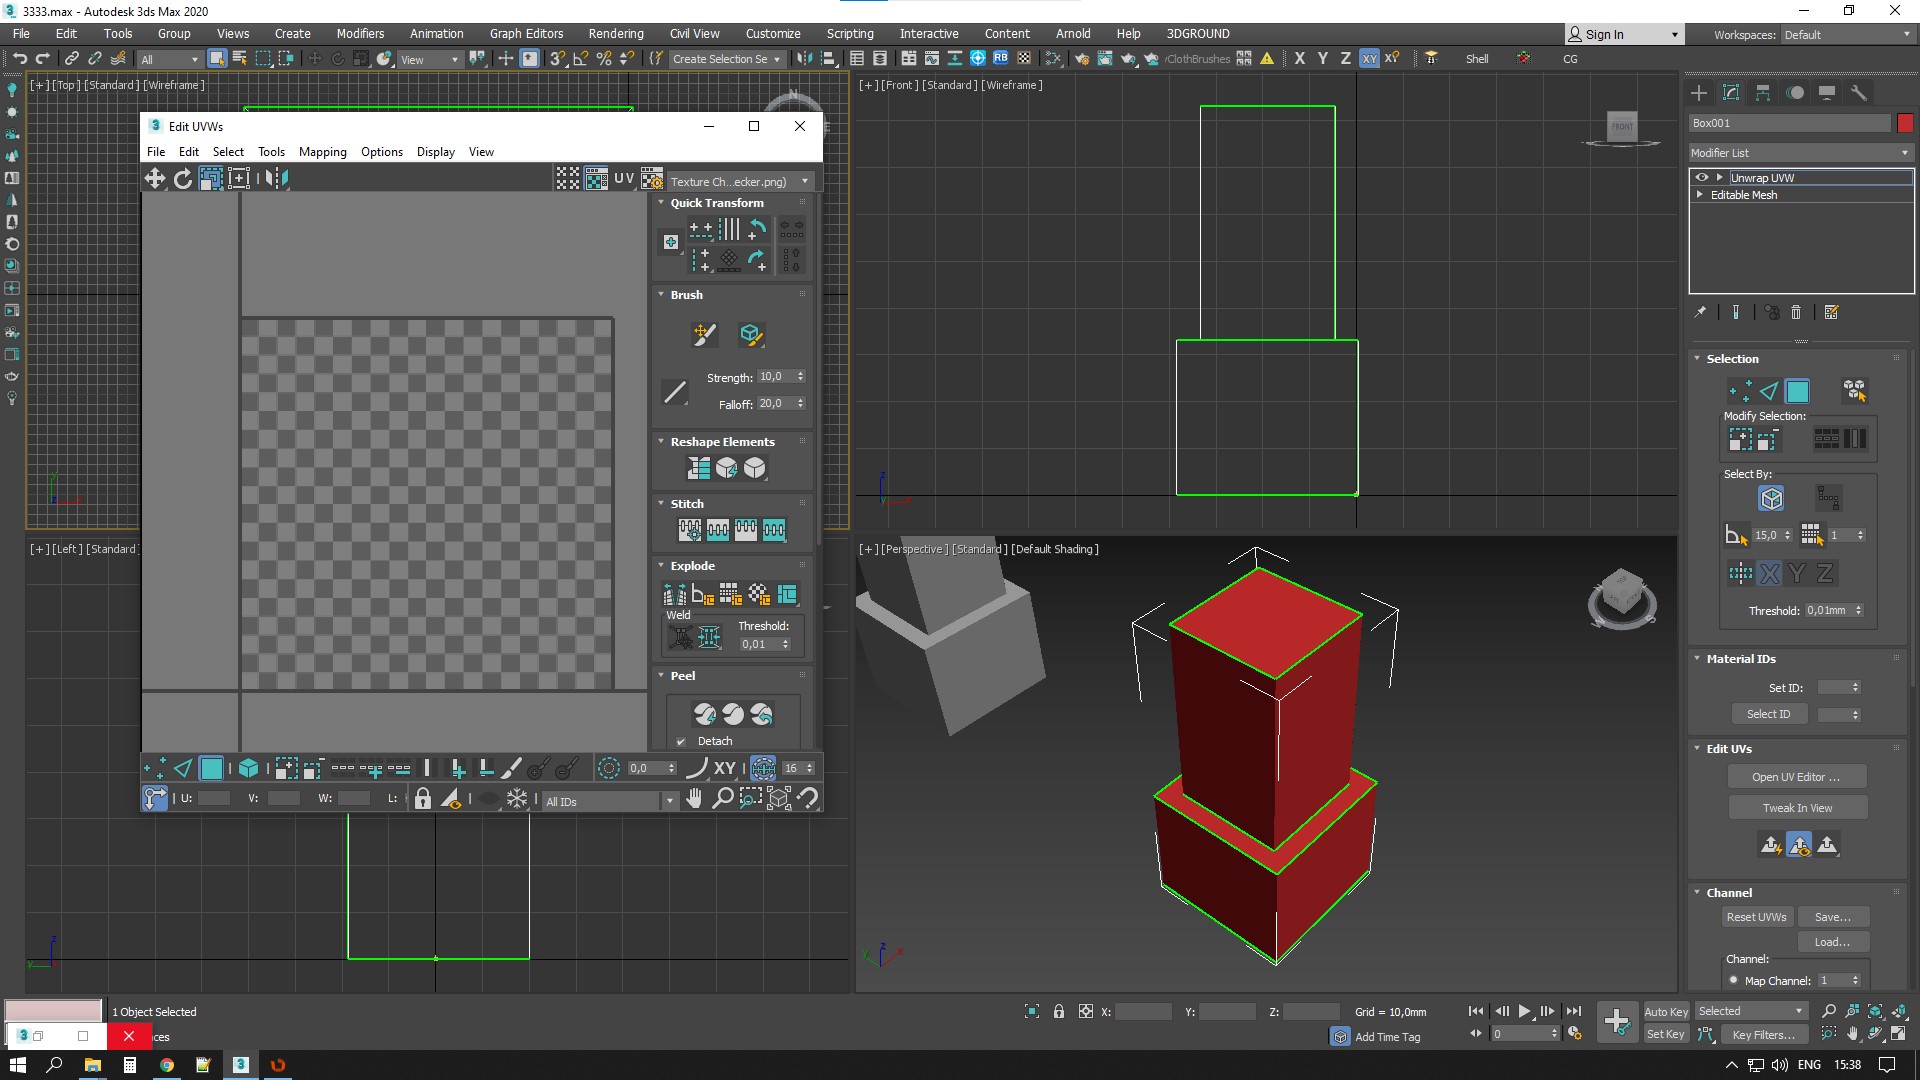The image size is (1920, 1080).
Task: Click Brush Strength spinner arrows
Action: pyautogui.click(x=801, y=377)
